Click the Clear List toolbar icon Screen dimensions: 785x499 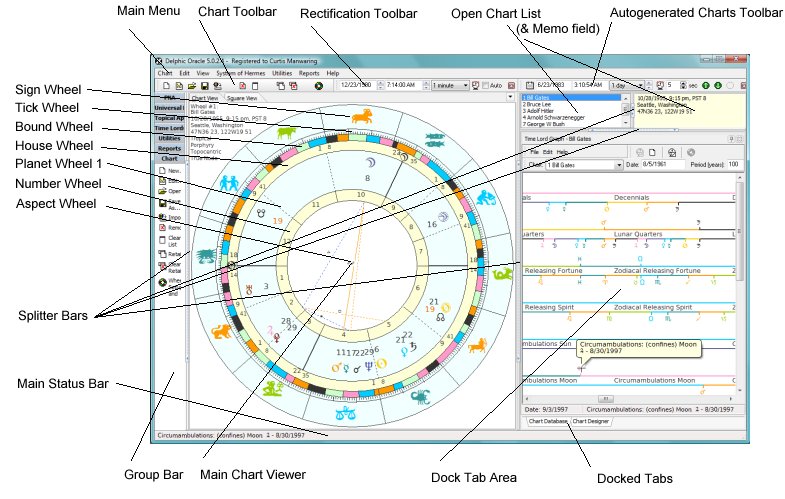coord(255,86)
